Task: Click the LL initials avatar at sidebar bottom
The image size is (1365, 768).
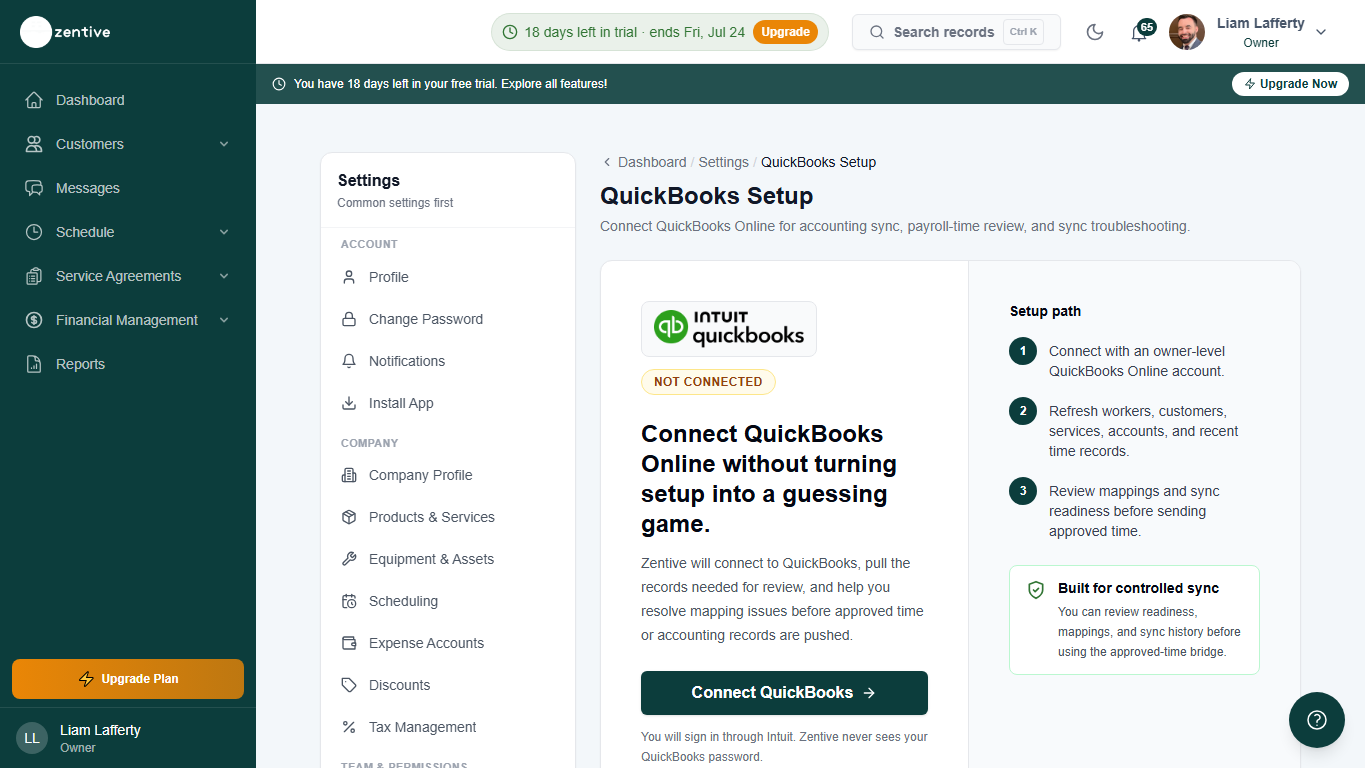Action: [x=32, y=738]
